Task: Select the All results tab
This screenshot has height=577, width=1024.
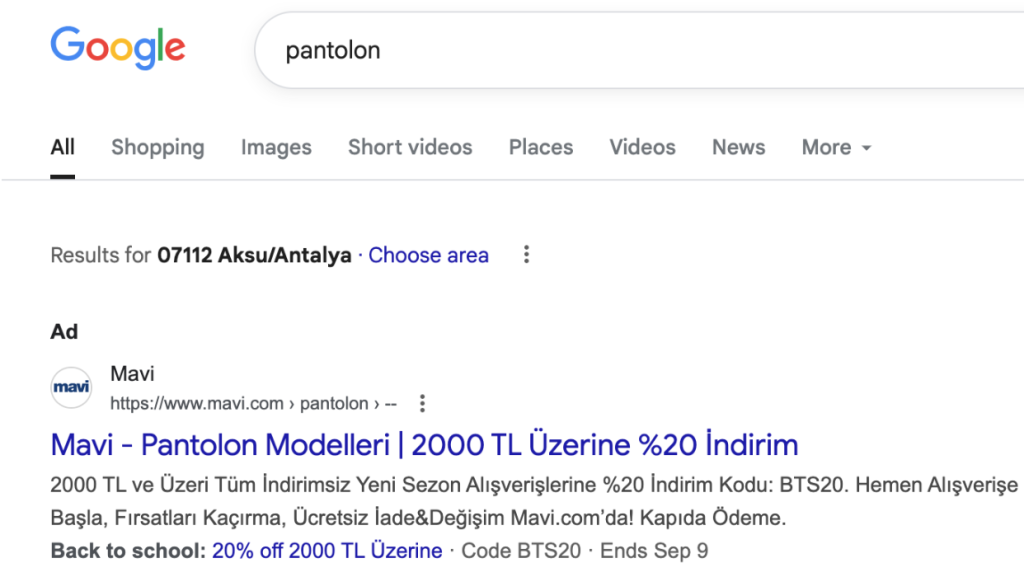Action: (x=63, y=147)
